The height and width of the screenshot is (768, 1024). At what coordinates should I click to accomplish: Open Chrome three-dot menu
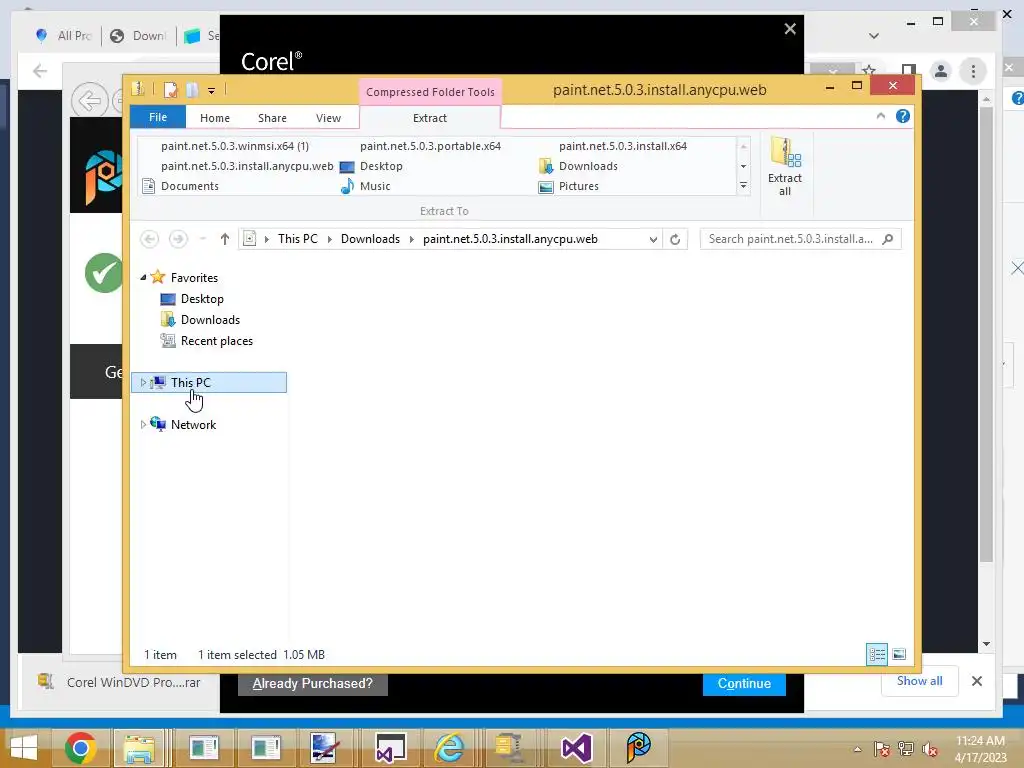point(973,71)
